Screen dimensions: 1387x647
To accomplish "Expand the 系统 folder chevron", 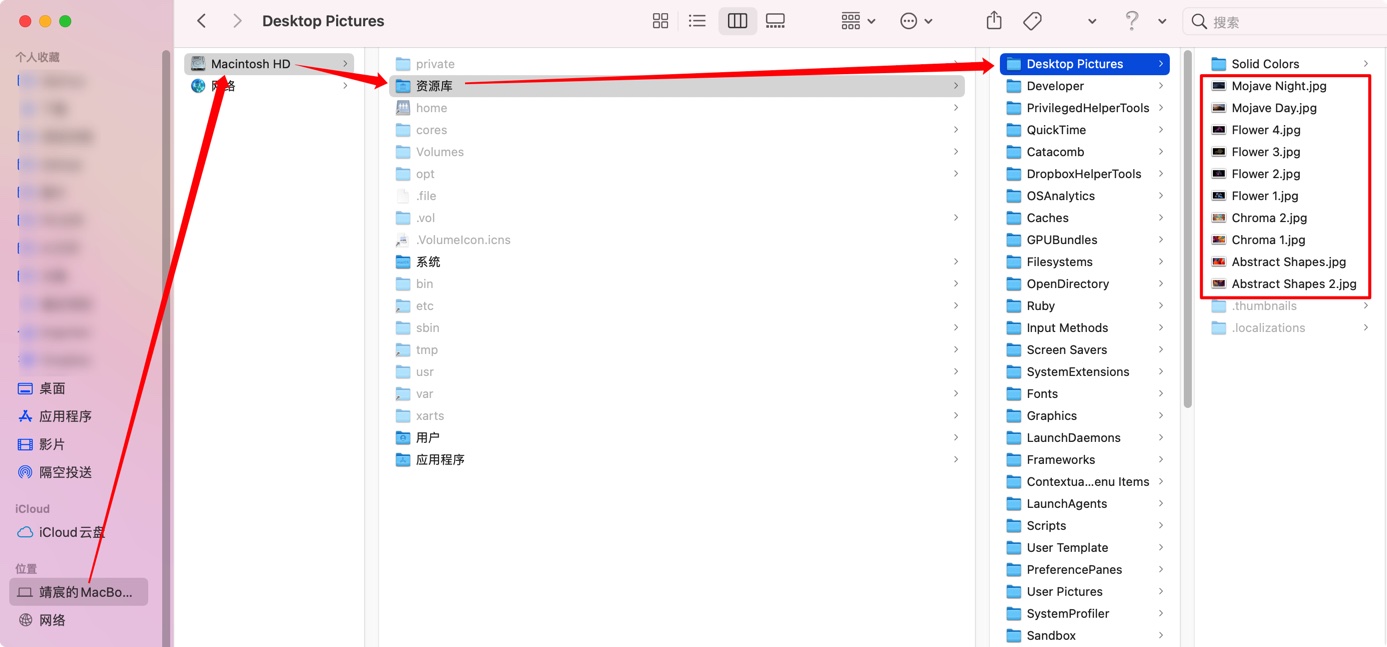I will click(956, 262).
